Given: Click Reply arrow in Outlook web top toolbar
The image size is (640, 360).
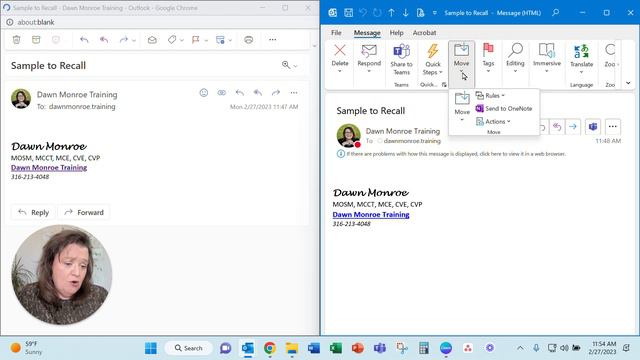Looking at the screenshot, I should [x=84, y=40].
